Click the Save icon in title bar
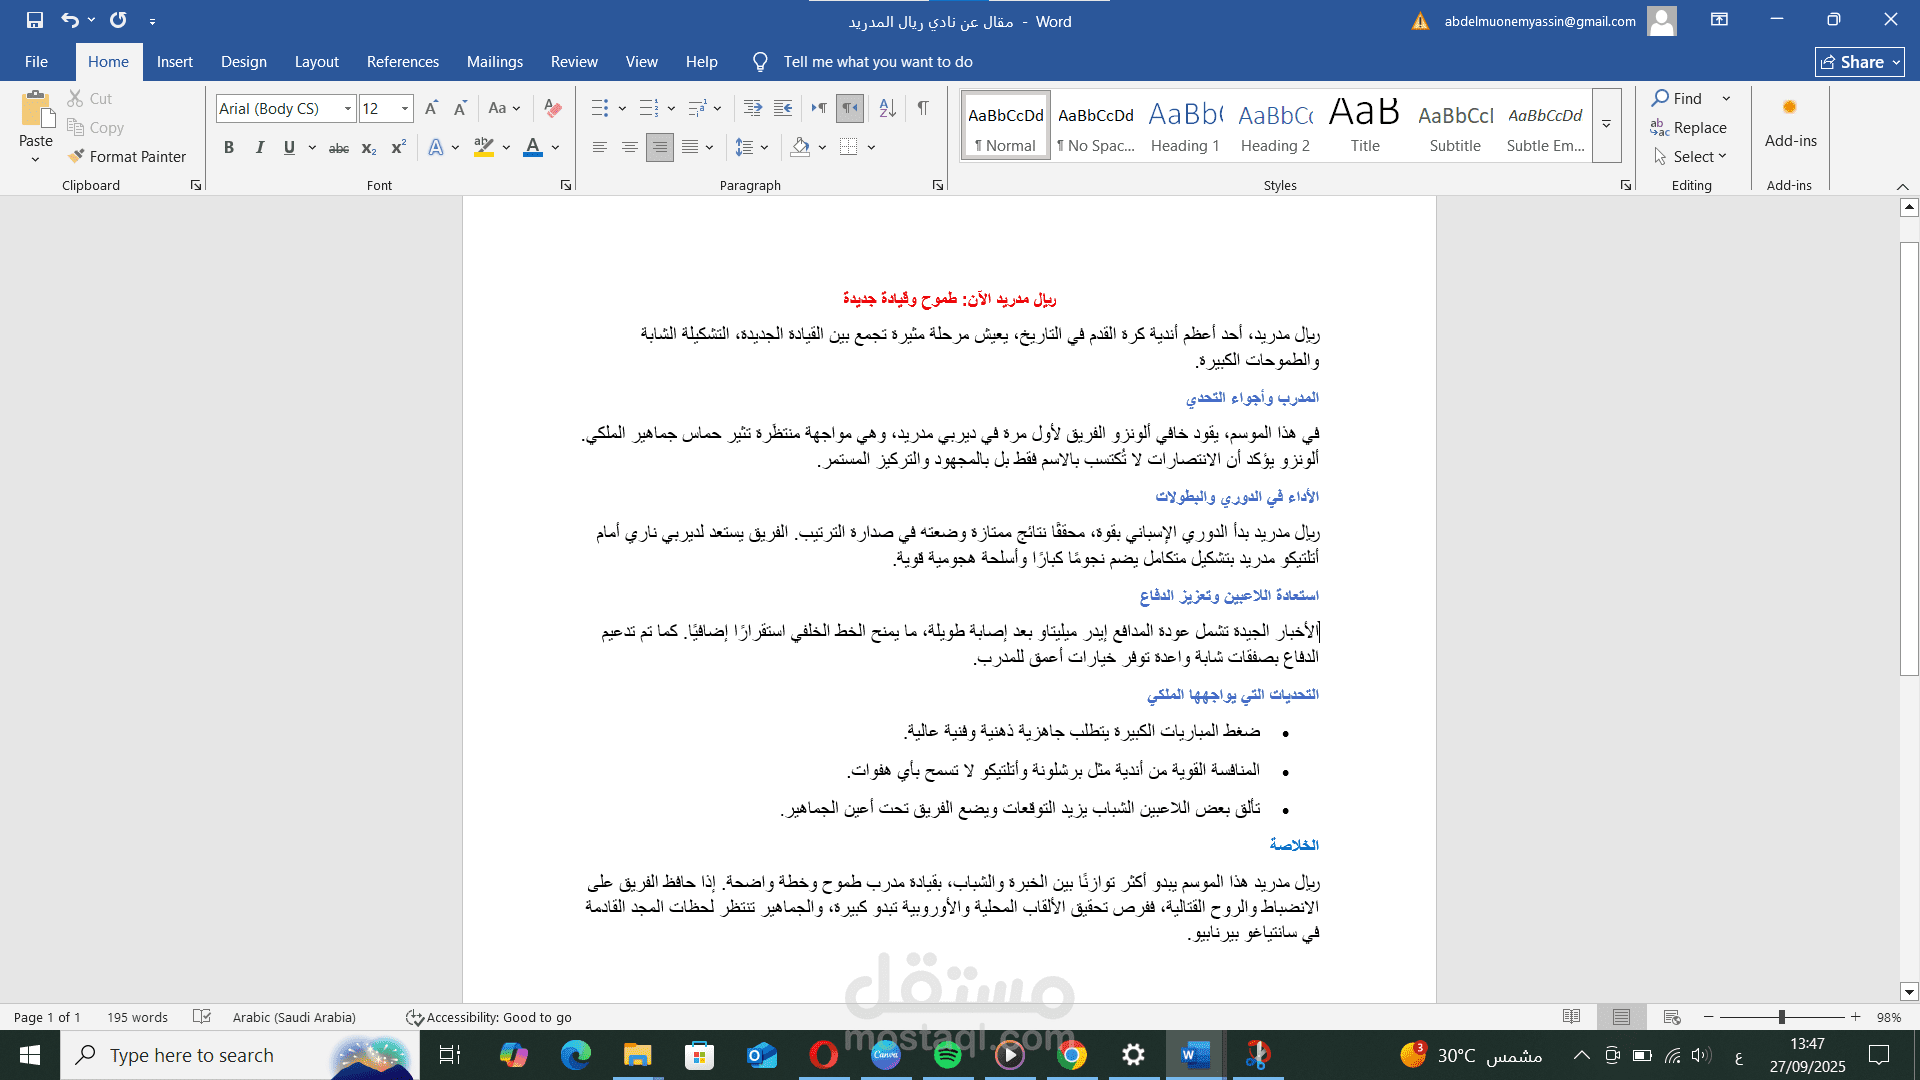1920x1080 pixels. (x=35, y=20)
